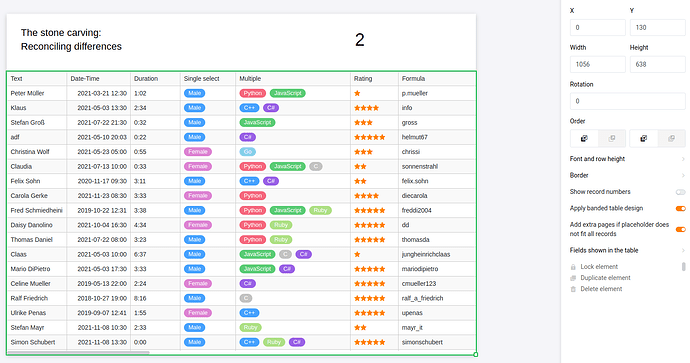Click Ruby tag in Stefan Mayr row
The width and height of the screenshot is (690, 363).
250,327
